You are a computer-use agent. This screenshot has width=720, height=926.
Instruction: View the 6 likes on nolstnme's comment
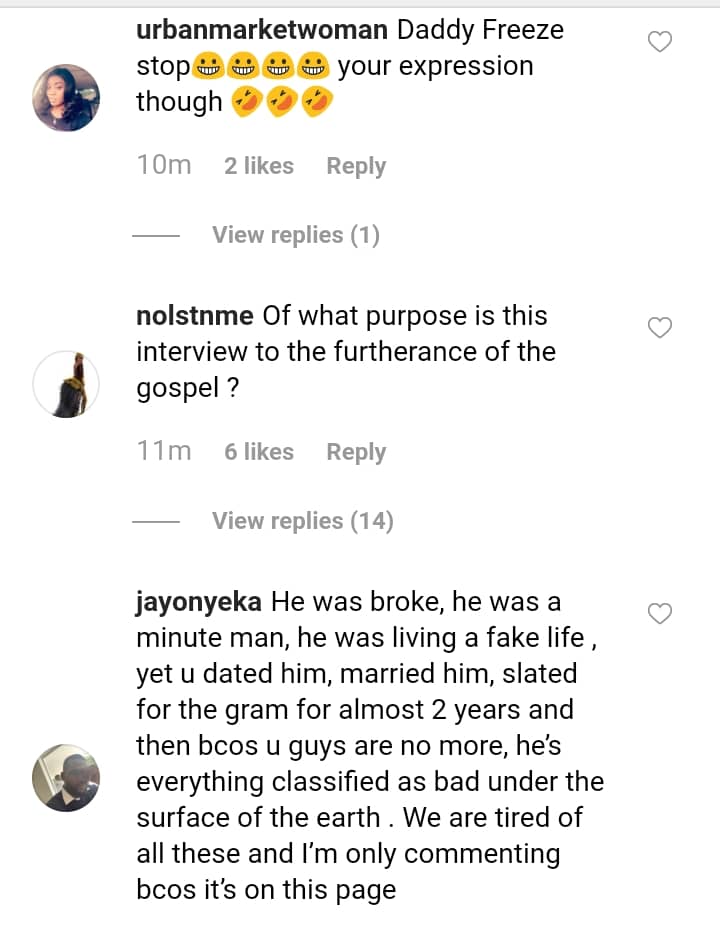259,452
